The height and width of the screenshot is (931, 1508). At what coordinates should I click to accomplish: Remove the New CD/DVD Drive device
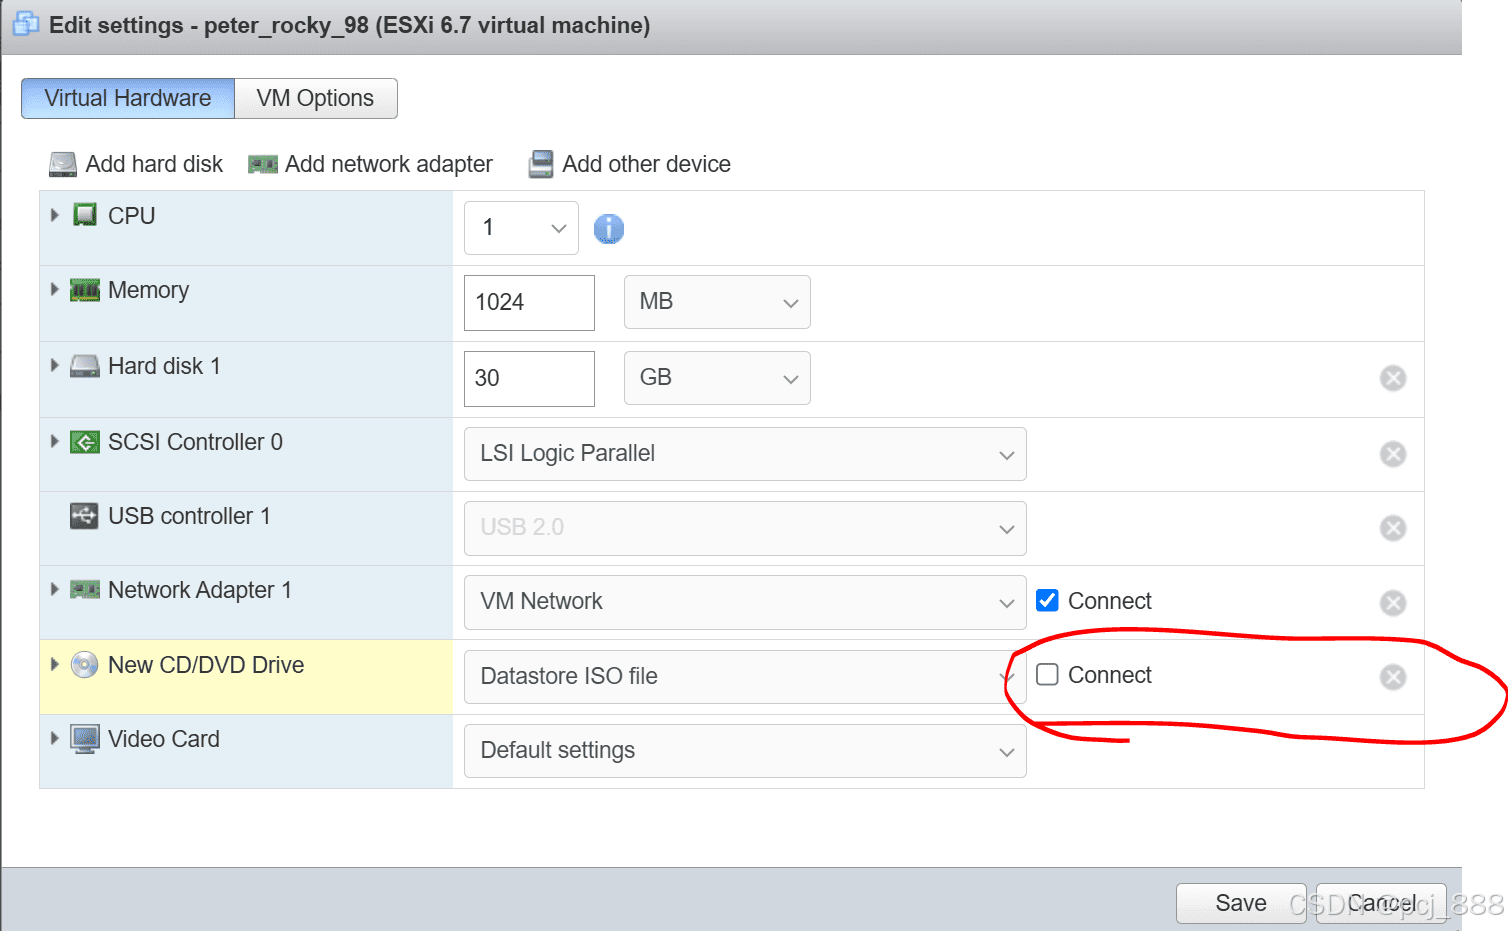(1392, 677)
